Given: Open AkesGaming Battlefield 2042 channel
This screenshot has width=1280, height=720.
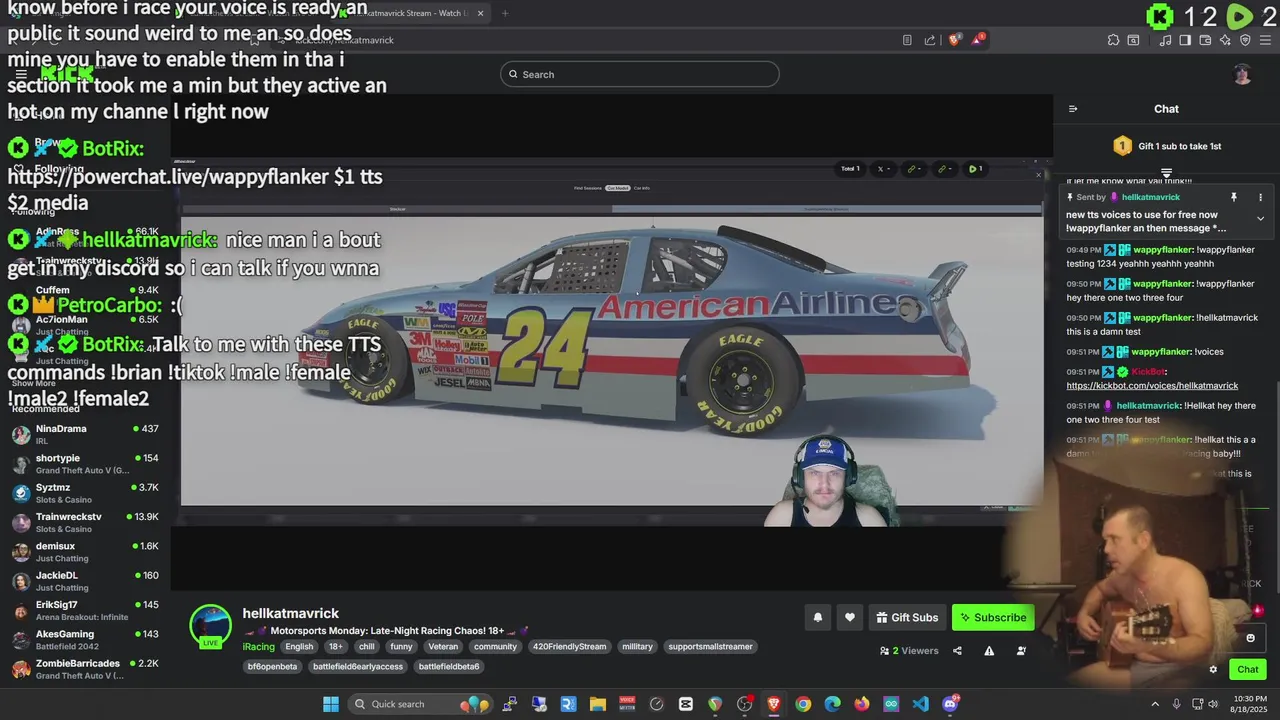Looking at the screenshot, I should tap(85, 640).
